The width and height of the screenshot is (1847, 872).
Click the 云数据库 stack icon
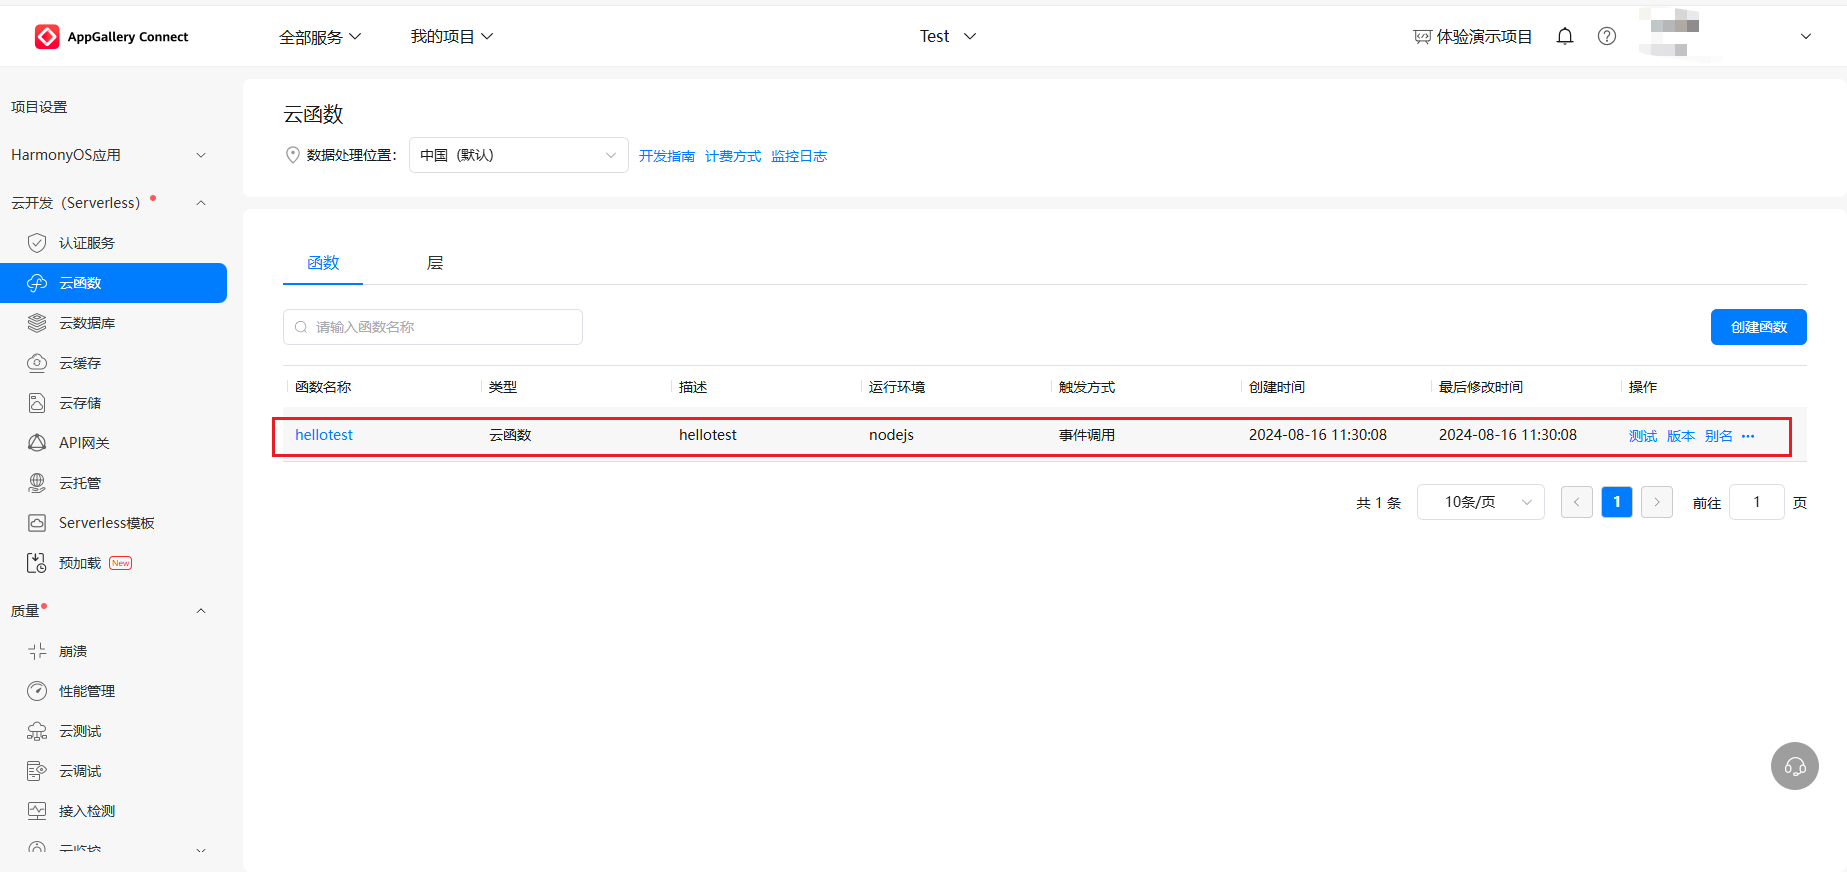(x=37, y=323)
